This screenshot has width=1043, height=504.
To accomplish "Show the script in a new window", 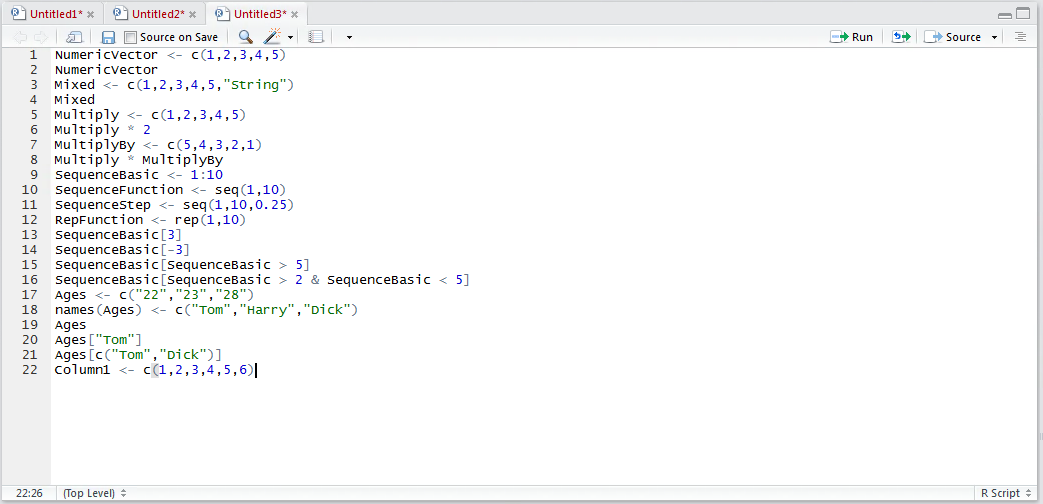I will (74, 37).
